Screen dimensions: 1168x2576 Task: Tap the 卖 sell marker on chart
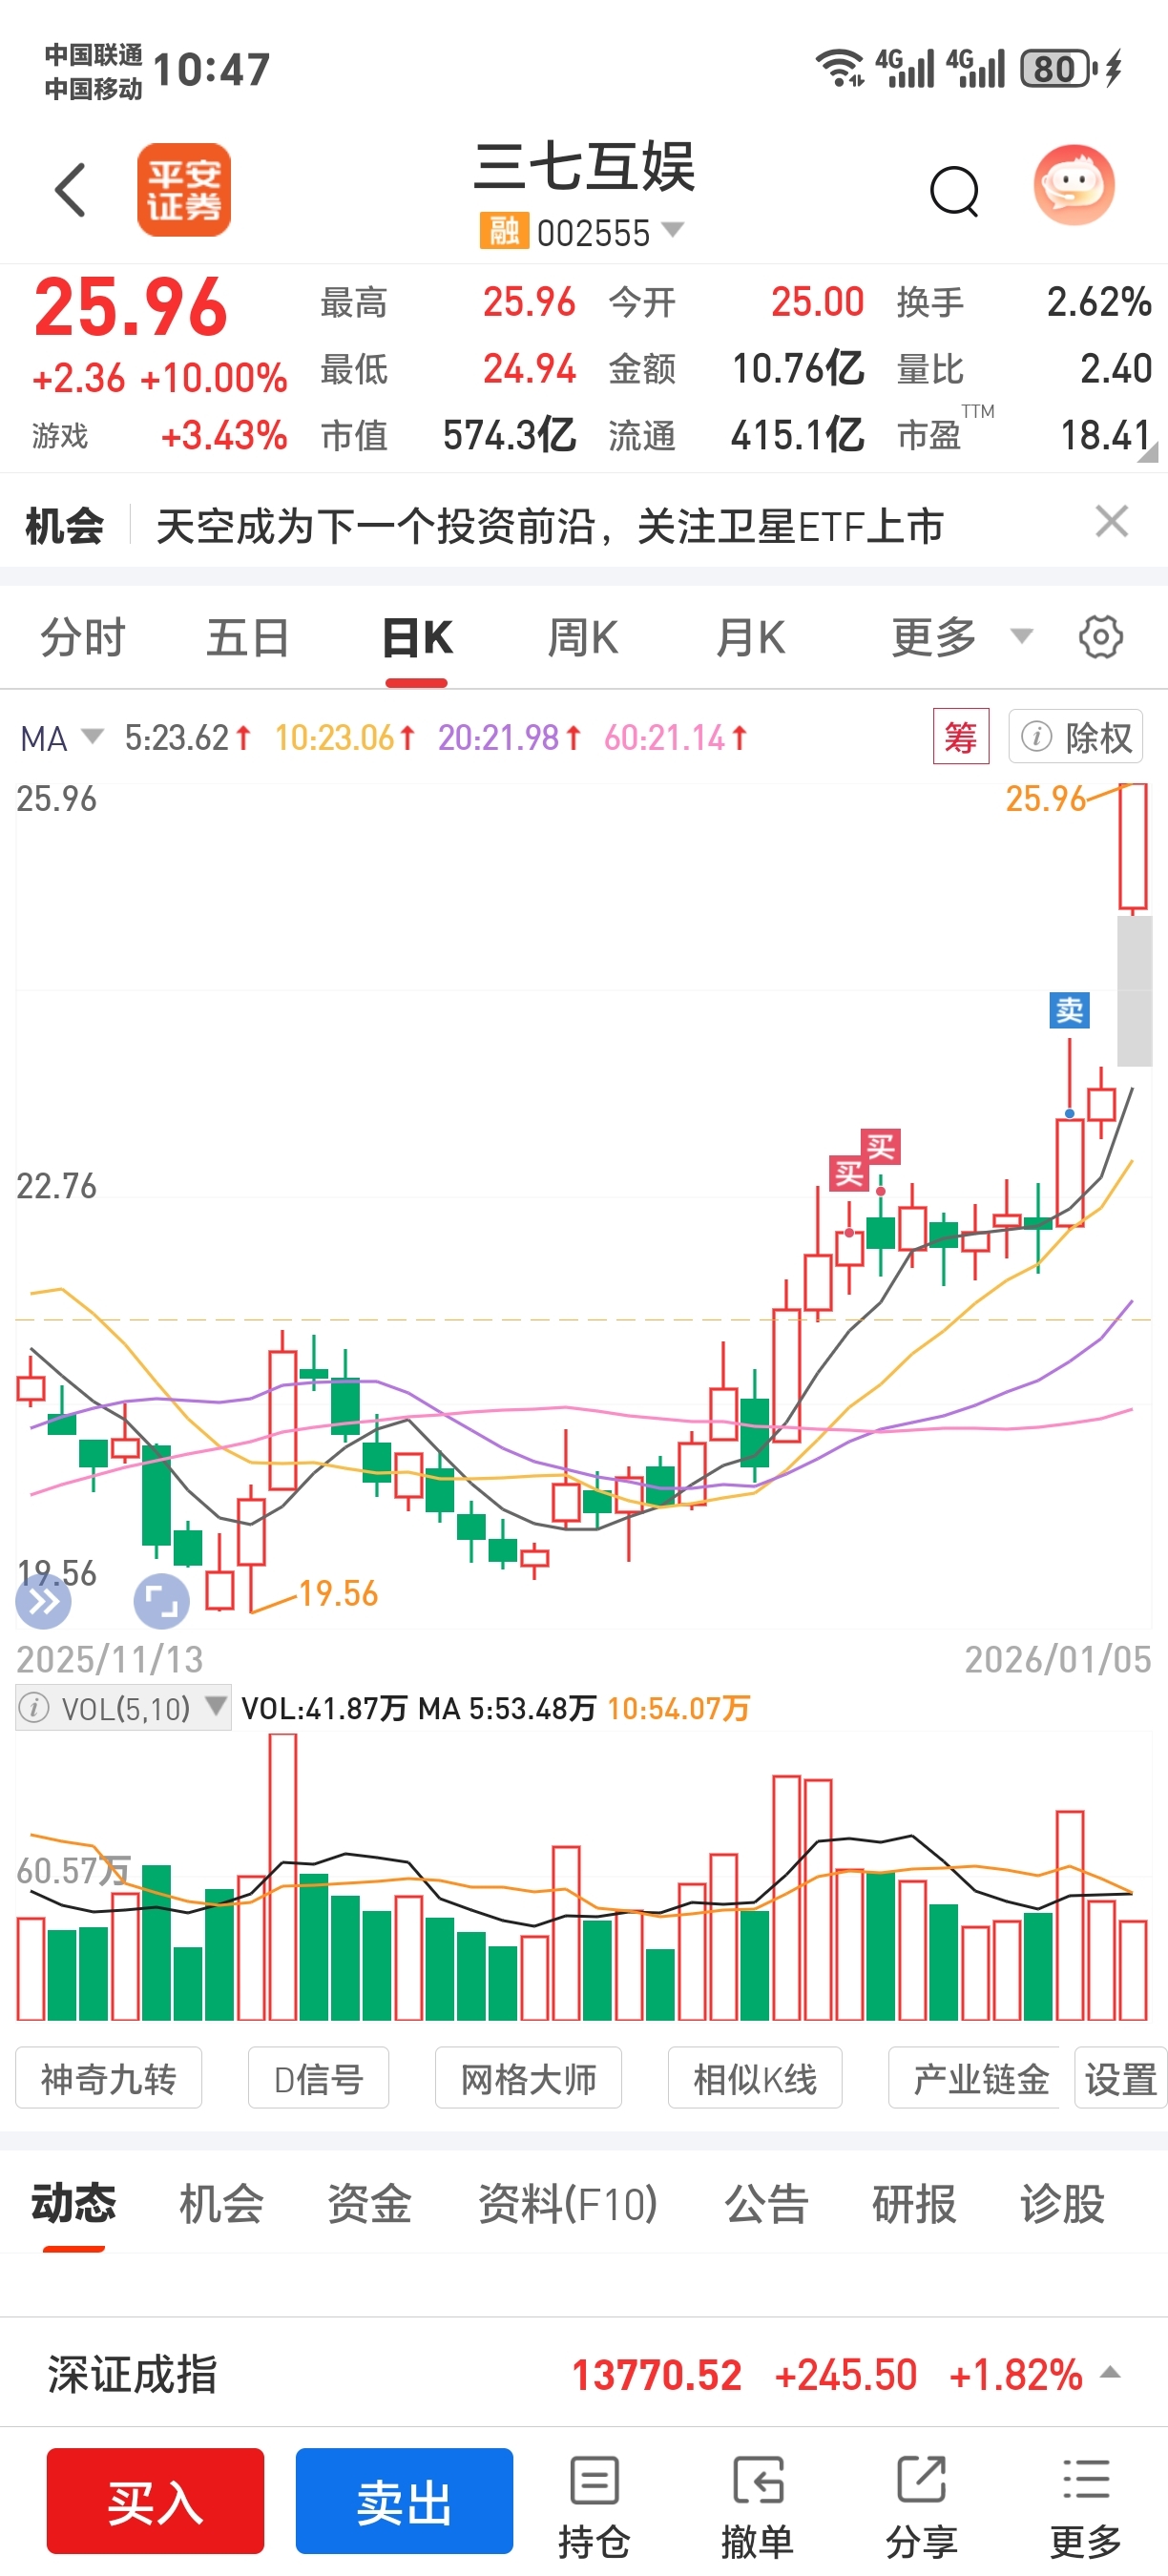[x=1069, y=1010]
